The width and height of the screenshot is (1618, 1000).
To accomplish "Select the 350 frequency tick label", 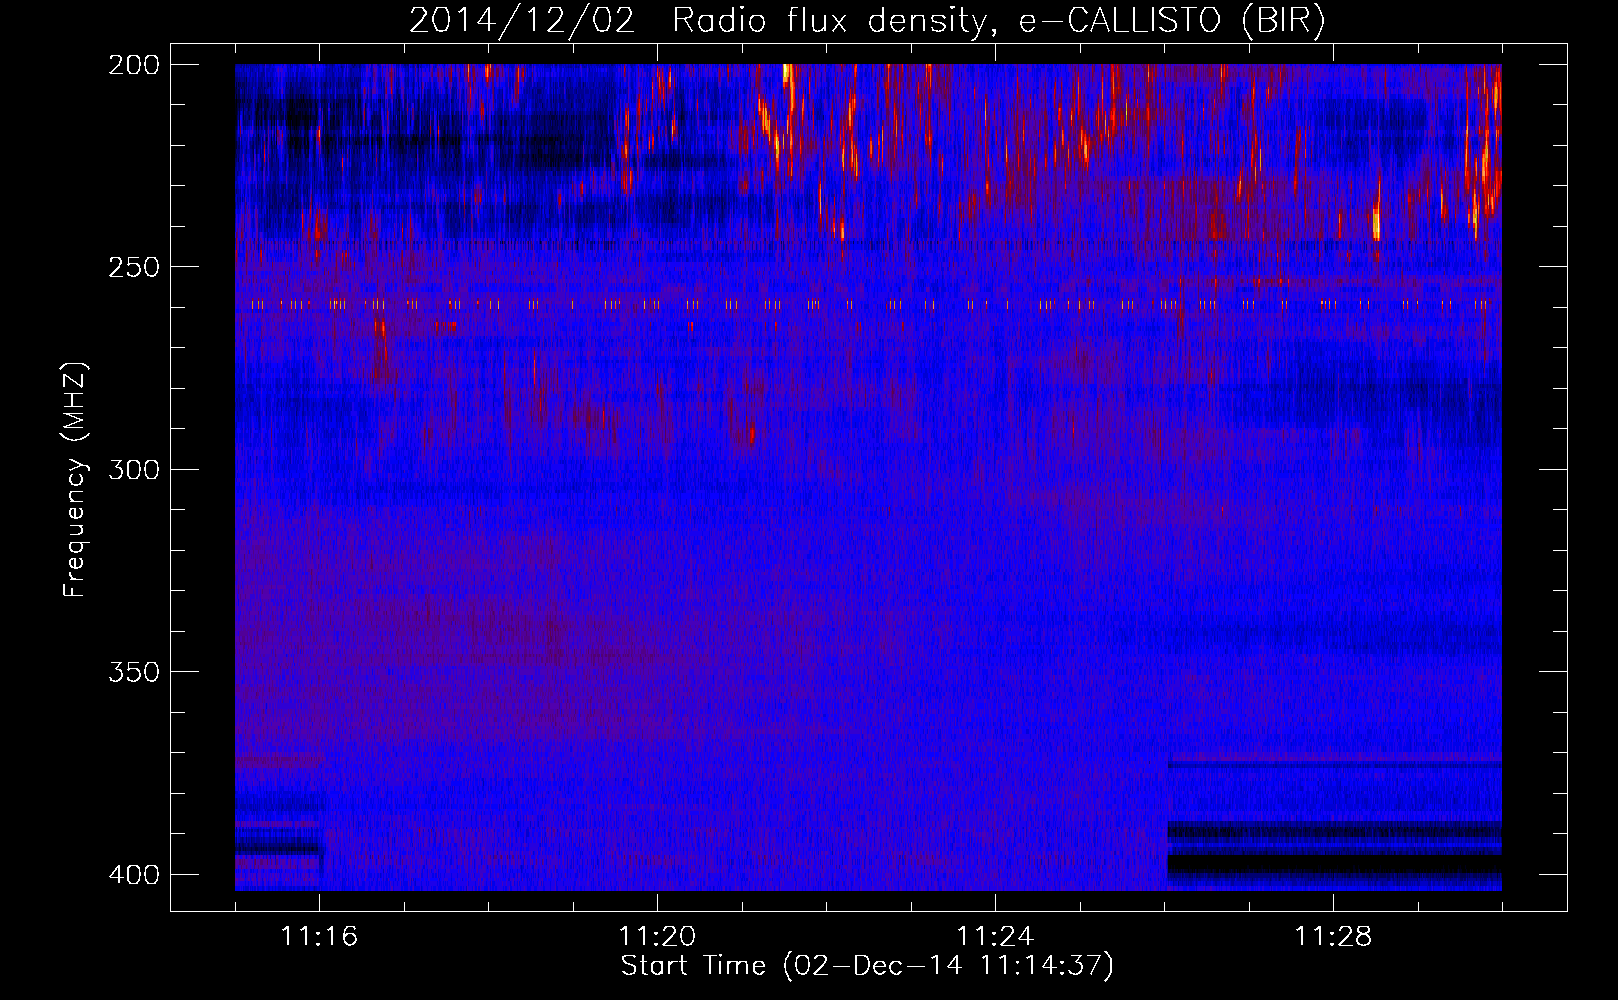I will [x=134, y=672].
